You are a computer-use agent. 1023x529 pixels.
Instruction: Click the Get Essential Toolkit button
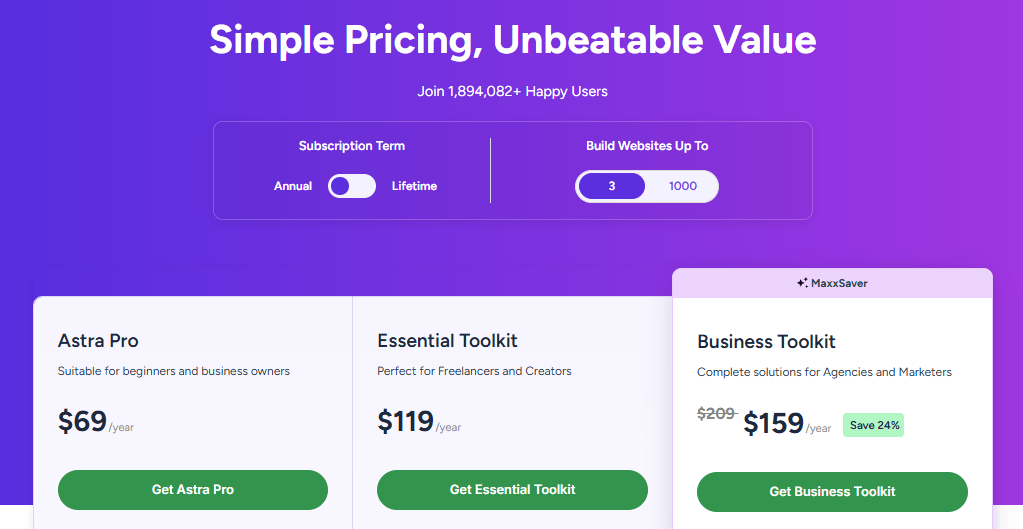512,490
